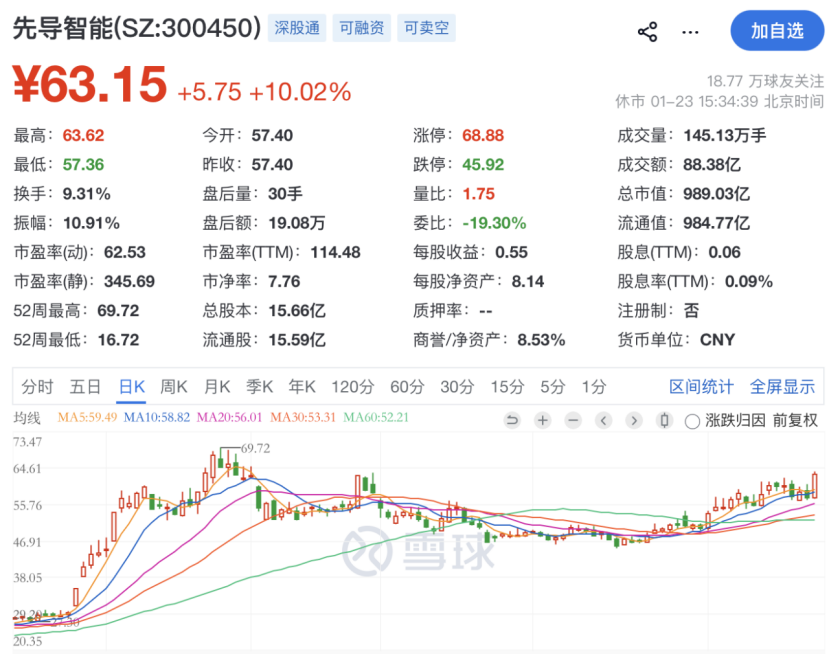The height and width of the screenshot is (655, 830).
Task: Click the chart zoom in (+) icon
Action: coord(541,421)
